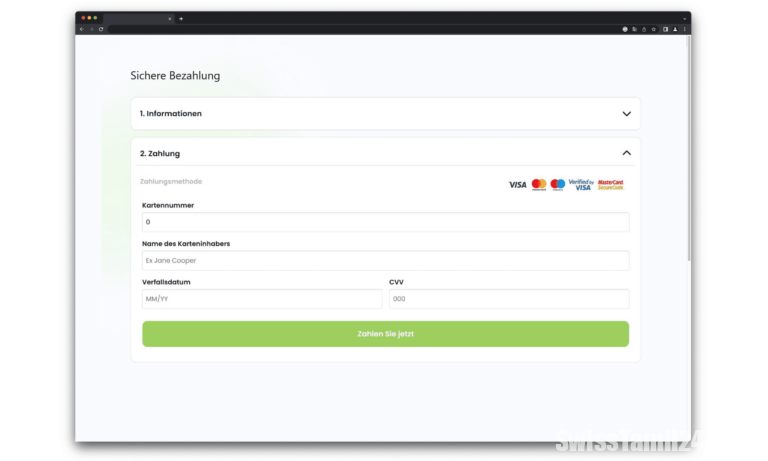This screenshot has height=461, width=768.
Task: Expand the 1. Informationen section chevron
Action: coord(626,114)
